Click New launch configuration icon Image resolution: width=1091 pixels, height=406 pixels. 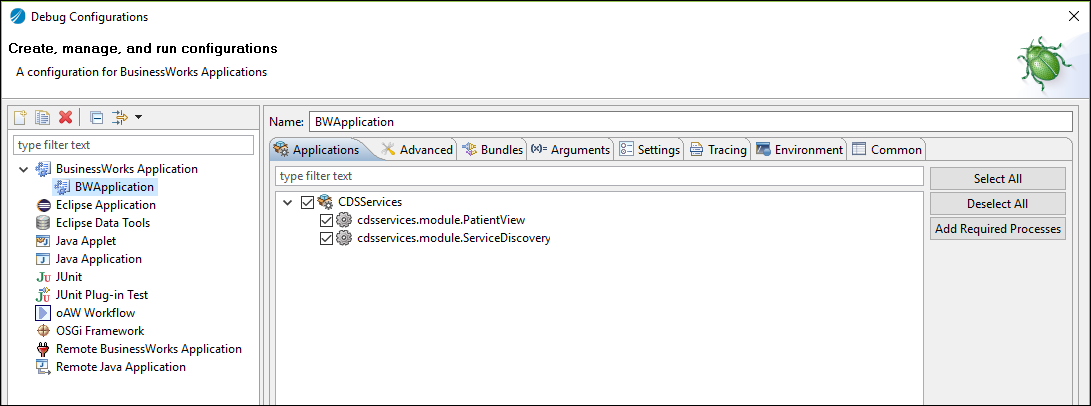coord(20,117)
